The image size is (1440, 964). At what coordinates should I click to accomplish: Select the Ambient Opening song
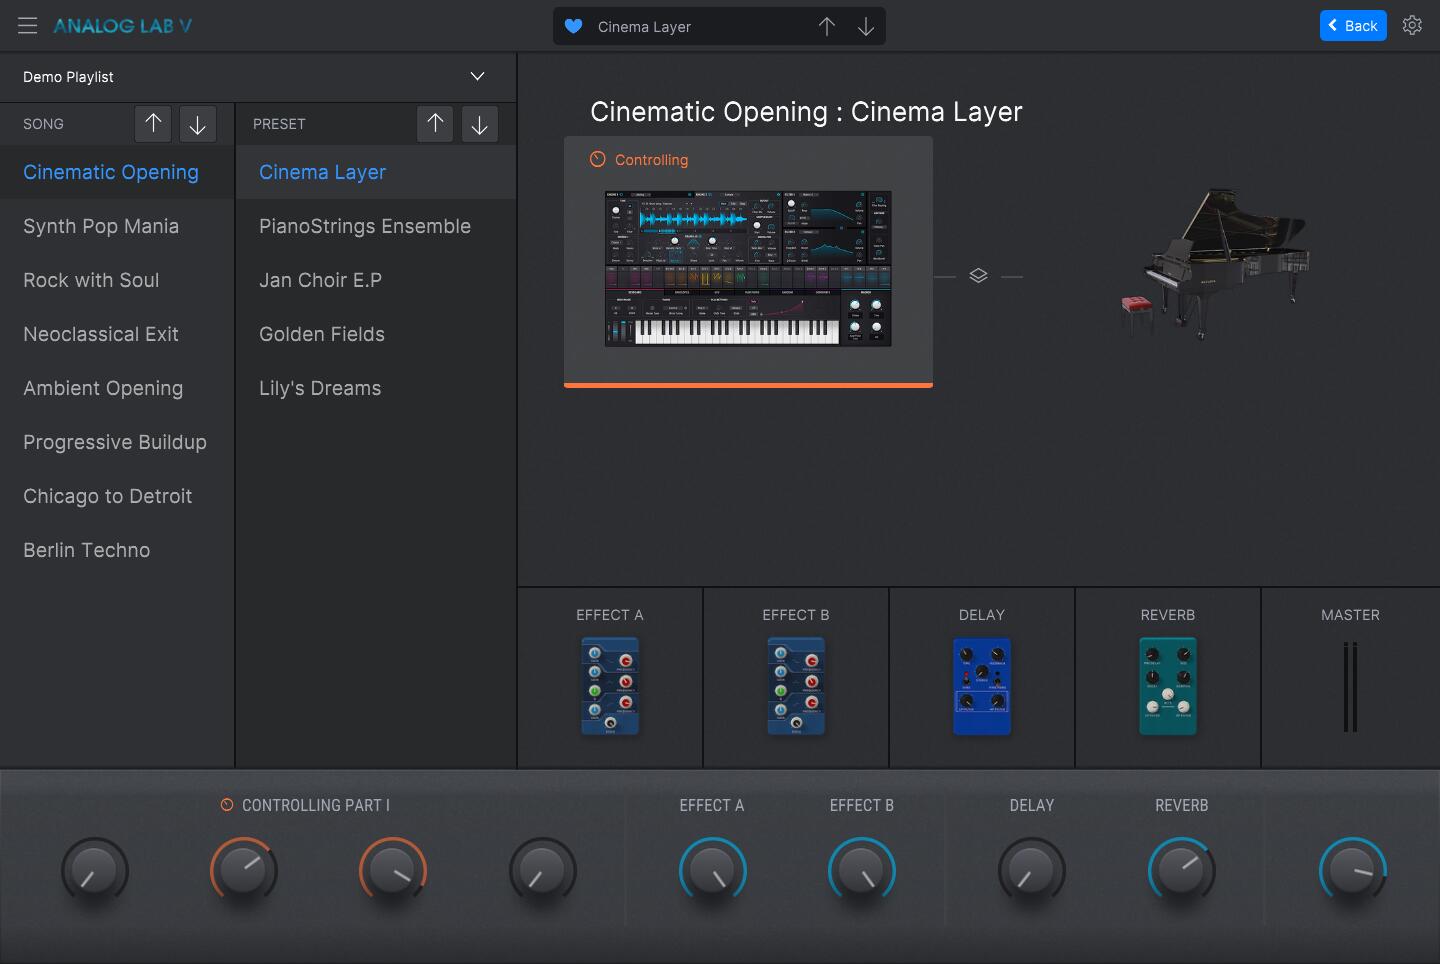[117, 388]
